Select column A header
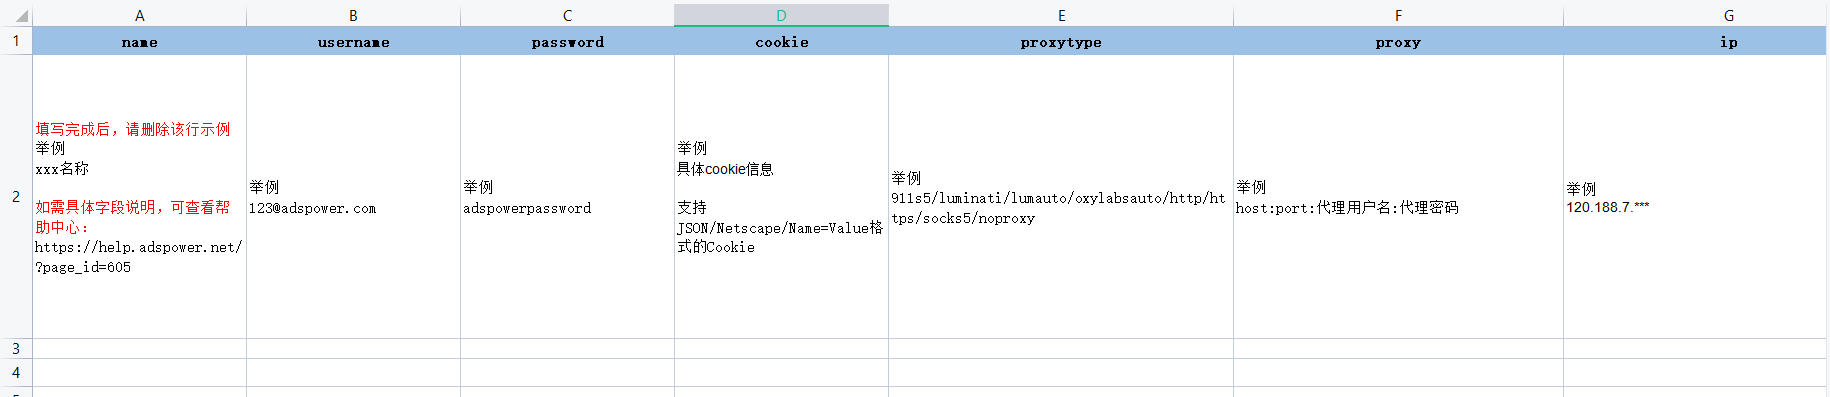Viewport: 1830px width, 397px height. [x=139, y=15]
